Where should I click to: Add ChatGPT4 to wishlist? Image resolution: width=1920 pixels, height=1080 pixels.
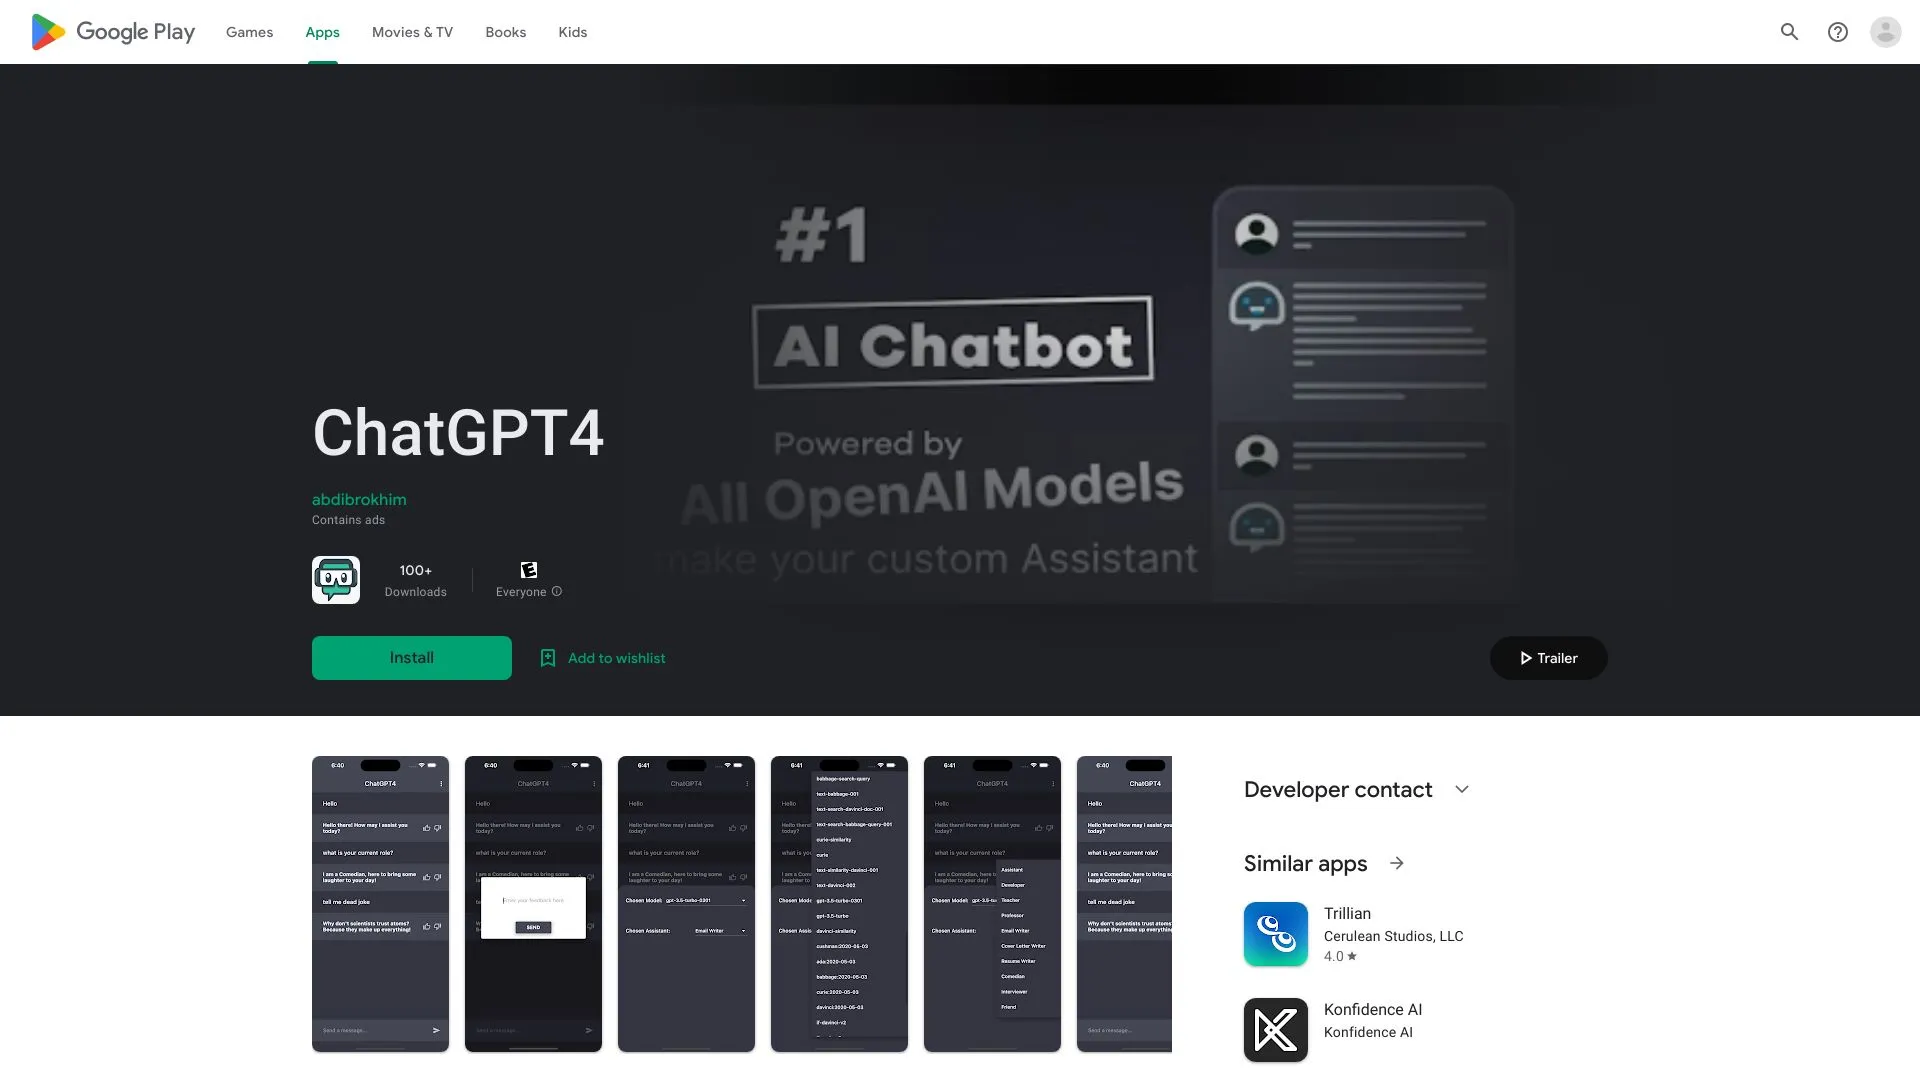(602, 657)
